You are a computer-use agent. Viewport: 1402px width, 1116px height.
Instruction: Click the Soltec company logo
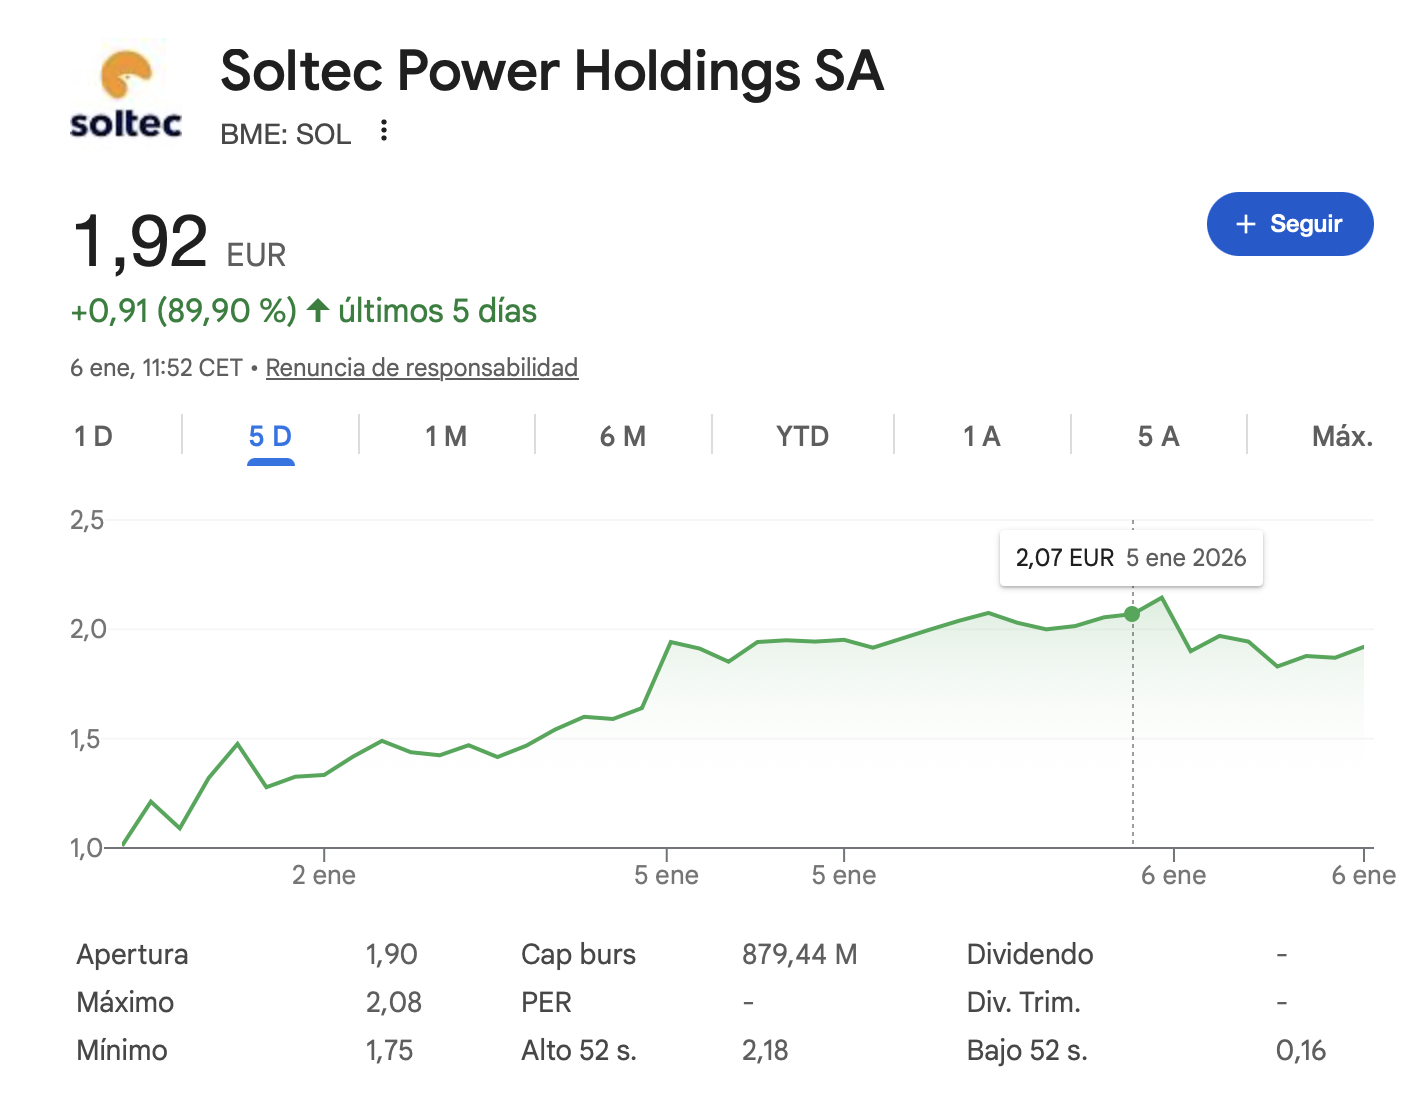coord(126,95)
